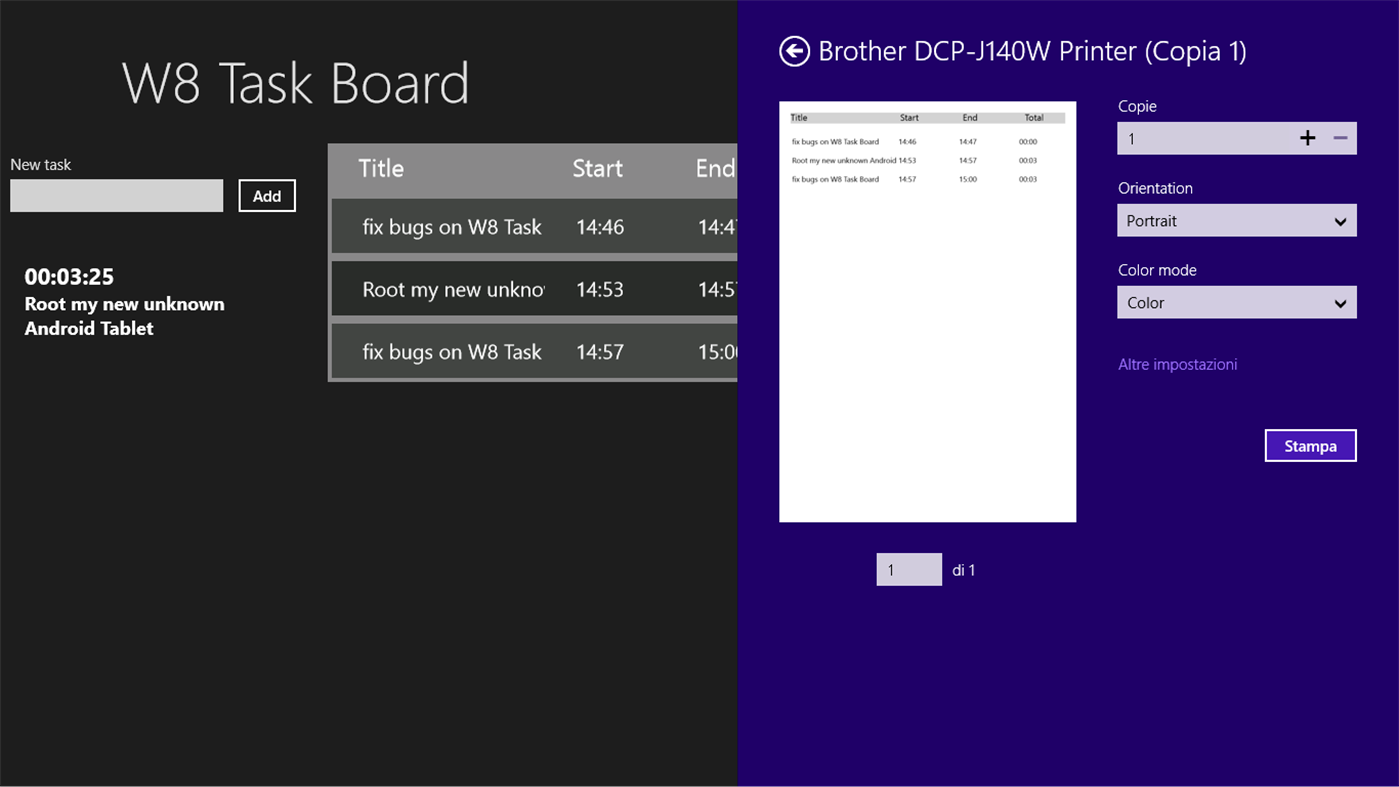Increase copy count with the plus icon

1307,138
